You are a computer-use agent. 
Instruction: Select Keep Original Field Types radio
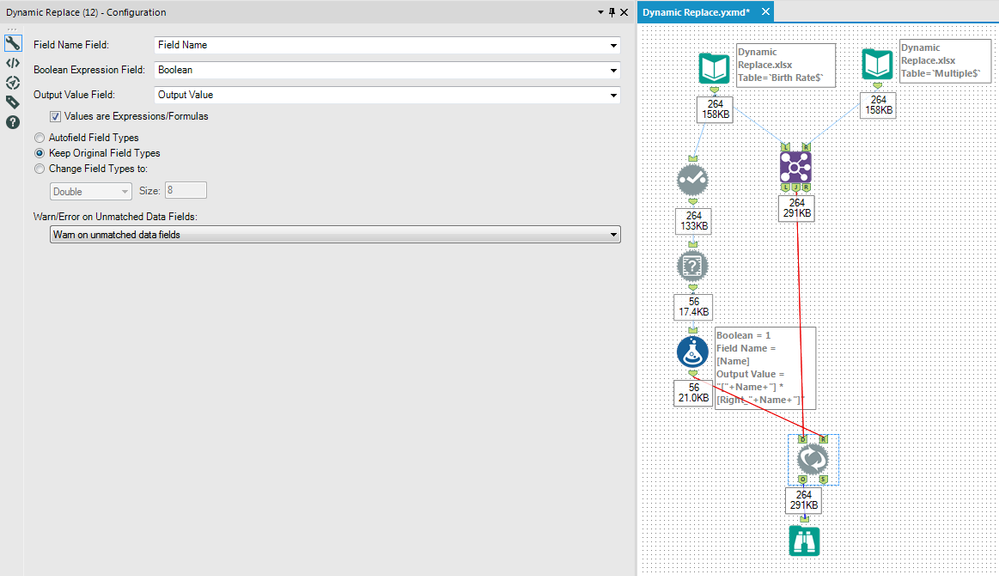pyautogui.click(x=40, y=153)
